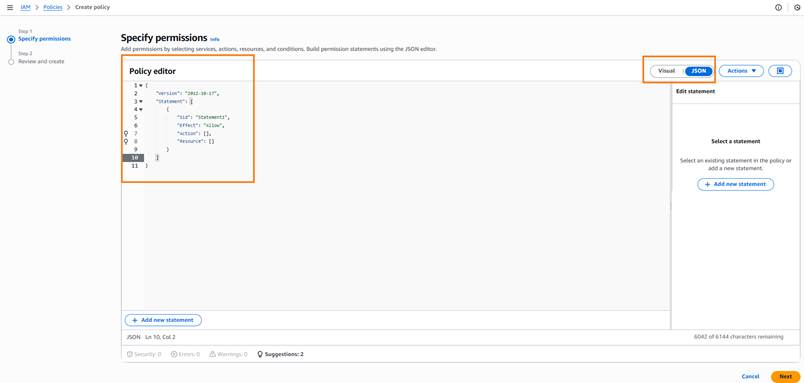The width and height of the screenshot is (804, 383).
Task: Select the Step 2 Review and create radio
Action: pyautogui.click(x=11, y=62)
